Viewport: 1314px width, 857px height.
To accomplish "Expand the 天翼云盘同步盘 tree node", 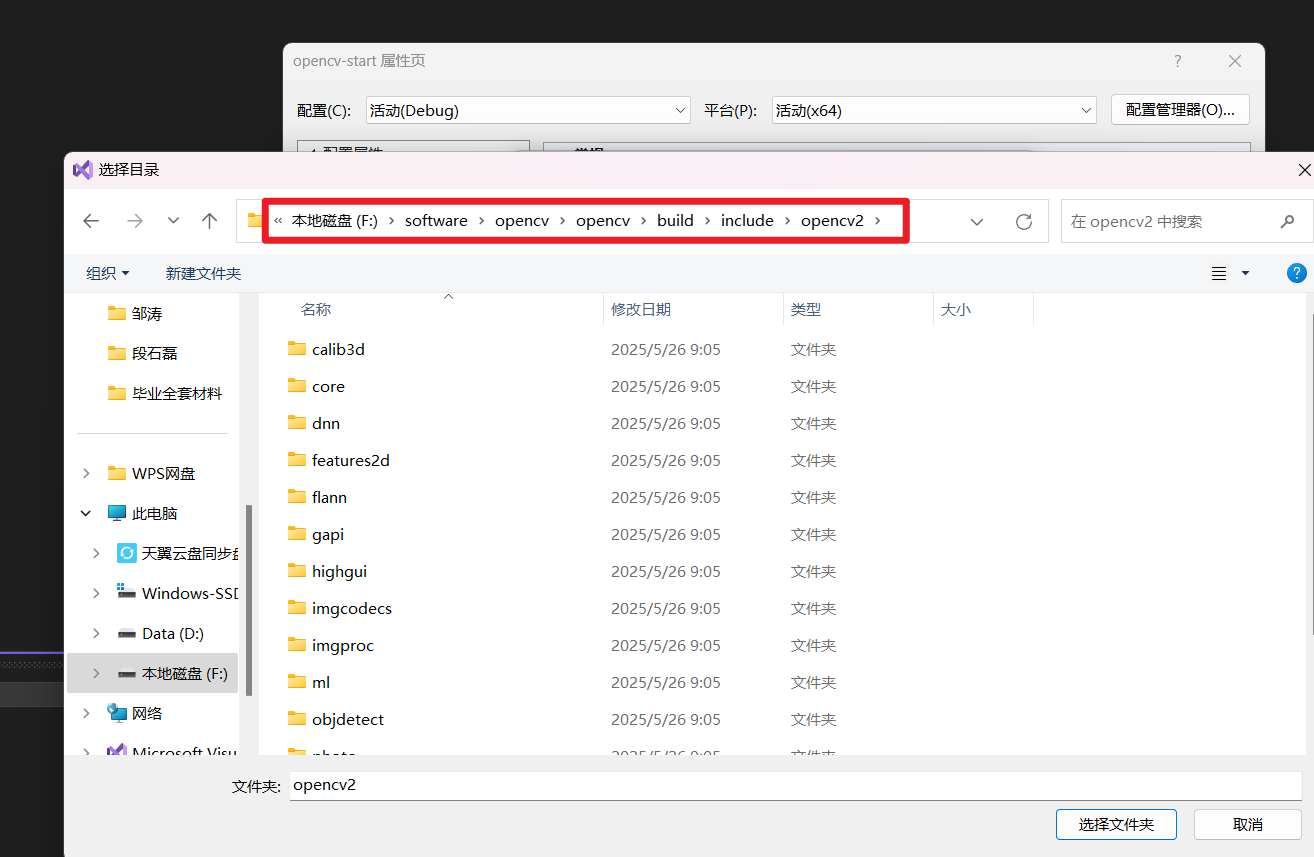I will pos(96,553).
